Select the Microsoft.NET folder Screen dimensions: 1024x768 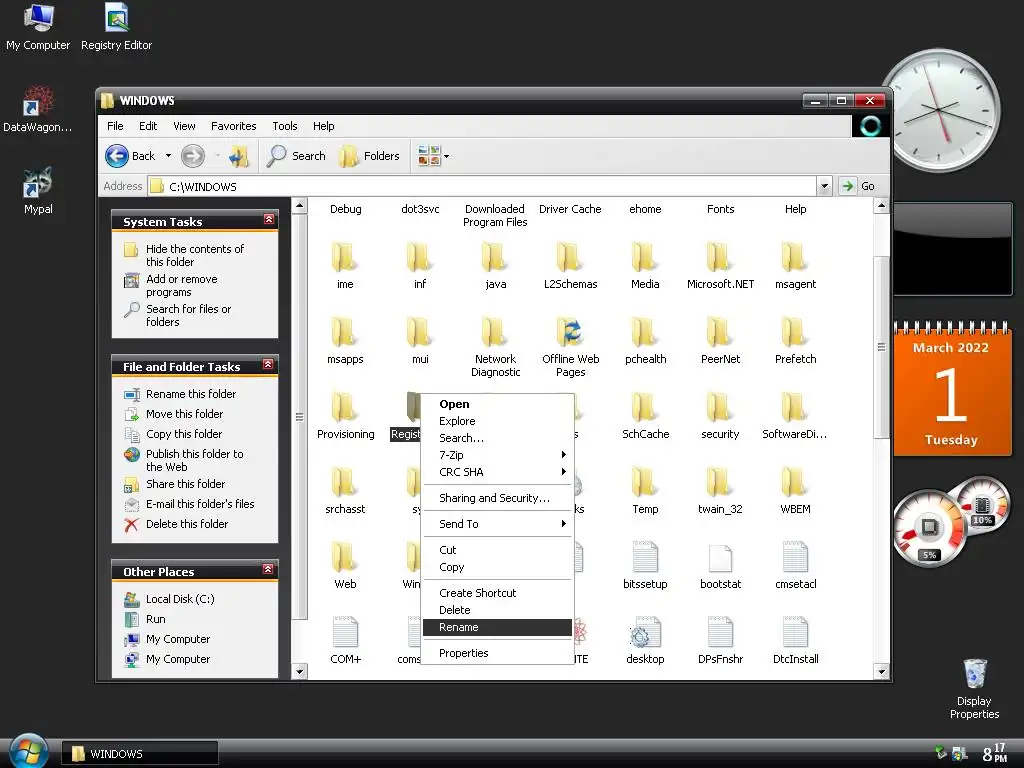[x=720, y=266]
